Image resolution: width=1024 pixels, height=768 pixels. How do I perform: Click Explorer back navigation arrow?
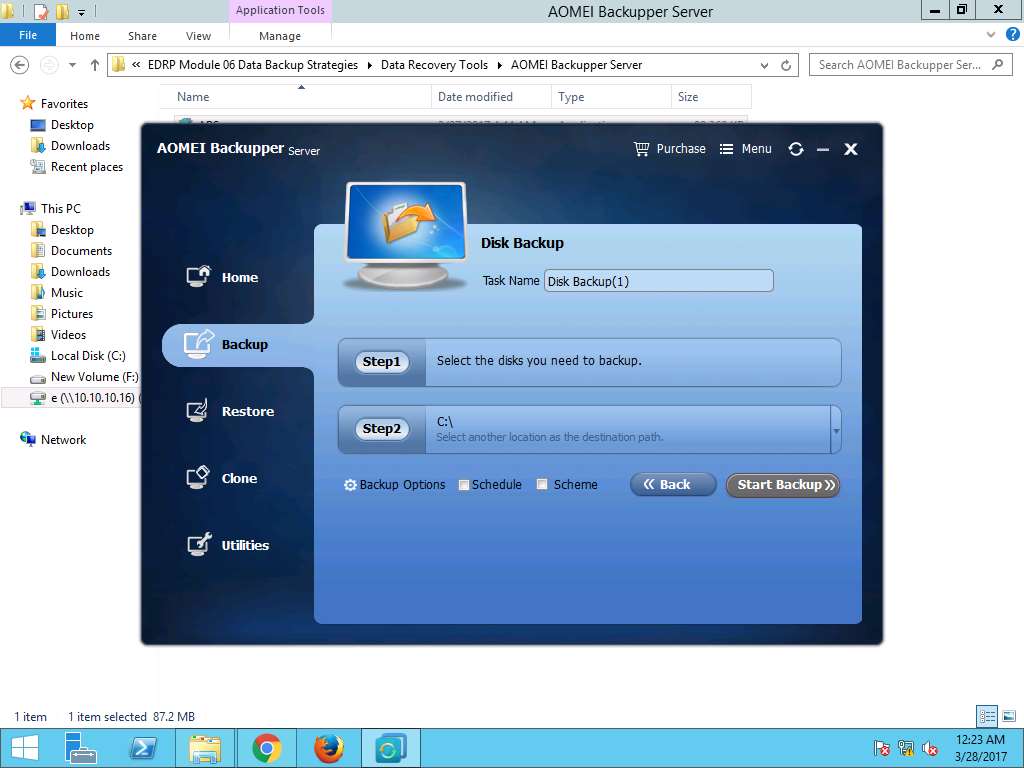click(20, 65)
